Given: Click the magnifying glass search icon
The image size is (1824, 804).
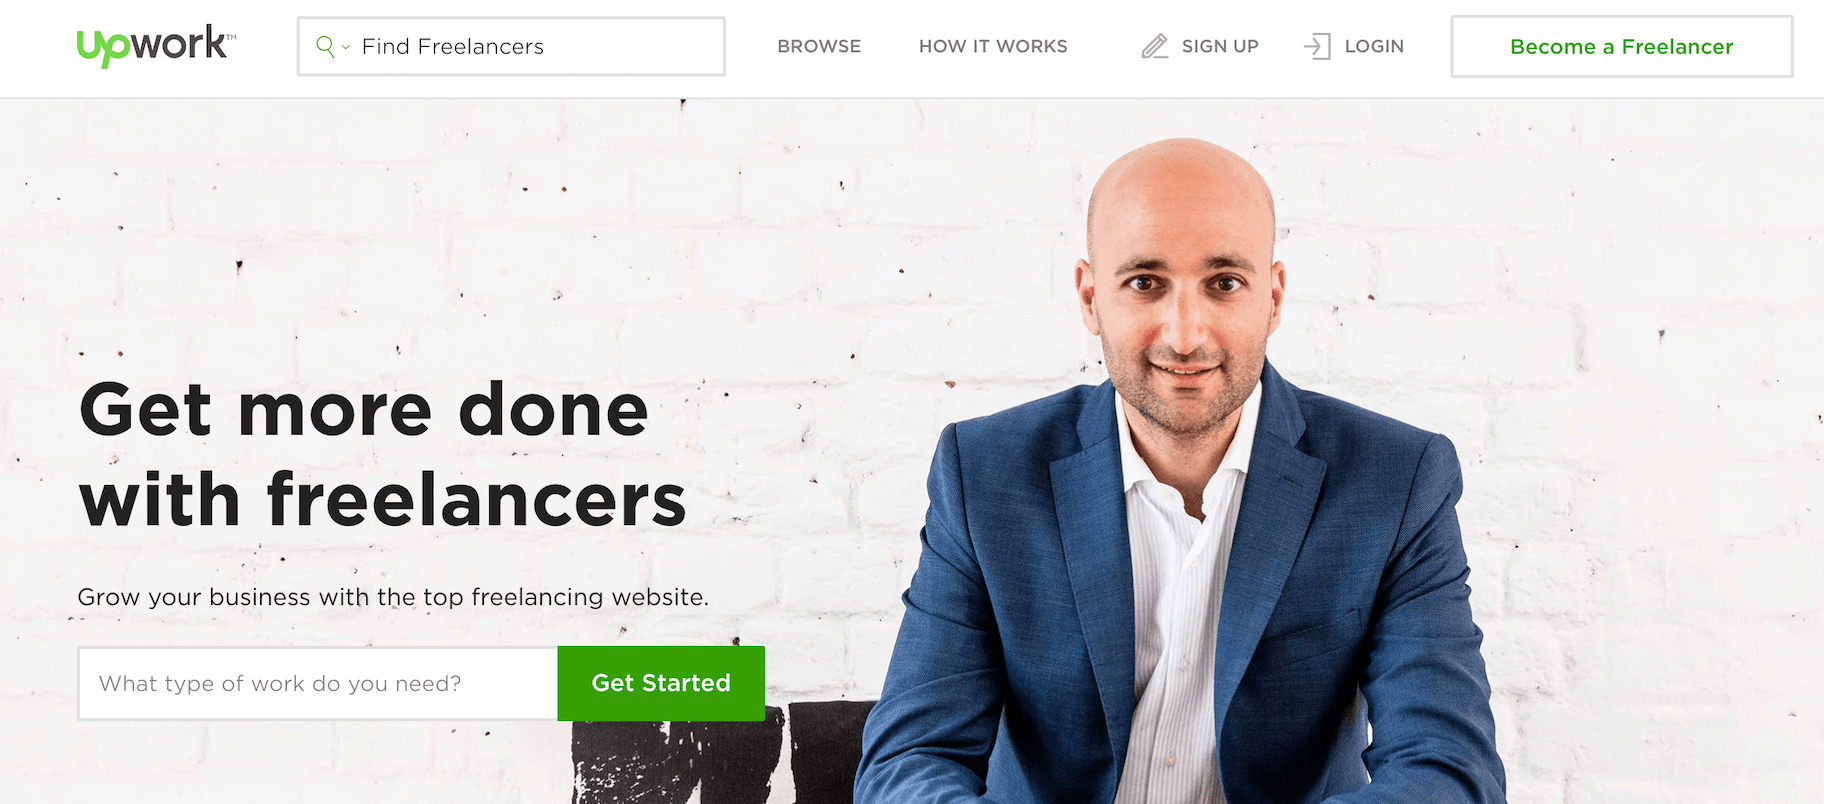Looking at the screenshot, I should (x=325, y=46).
